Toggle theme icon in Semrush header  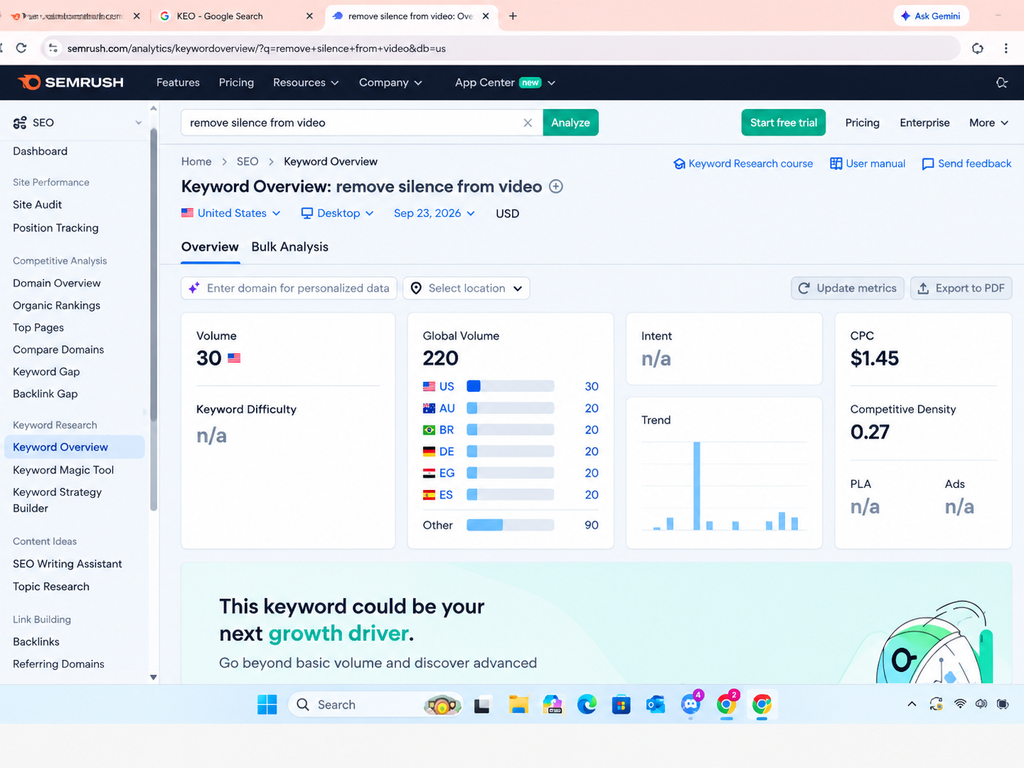tap(1002, 82)
